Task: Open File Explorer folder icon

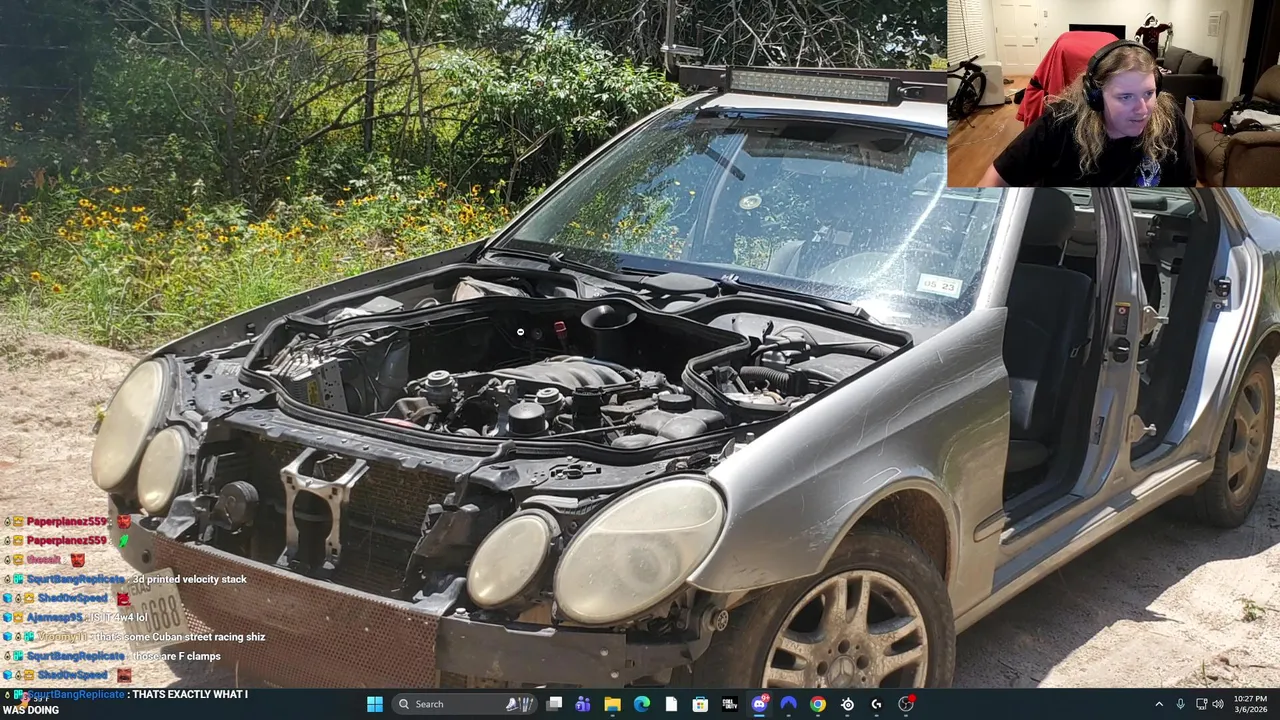Action: click(x=612, y=704)
